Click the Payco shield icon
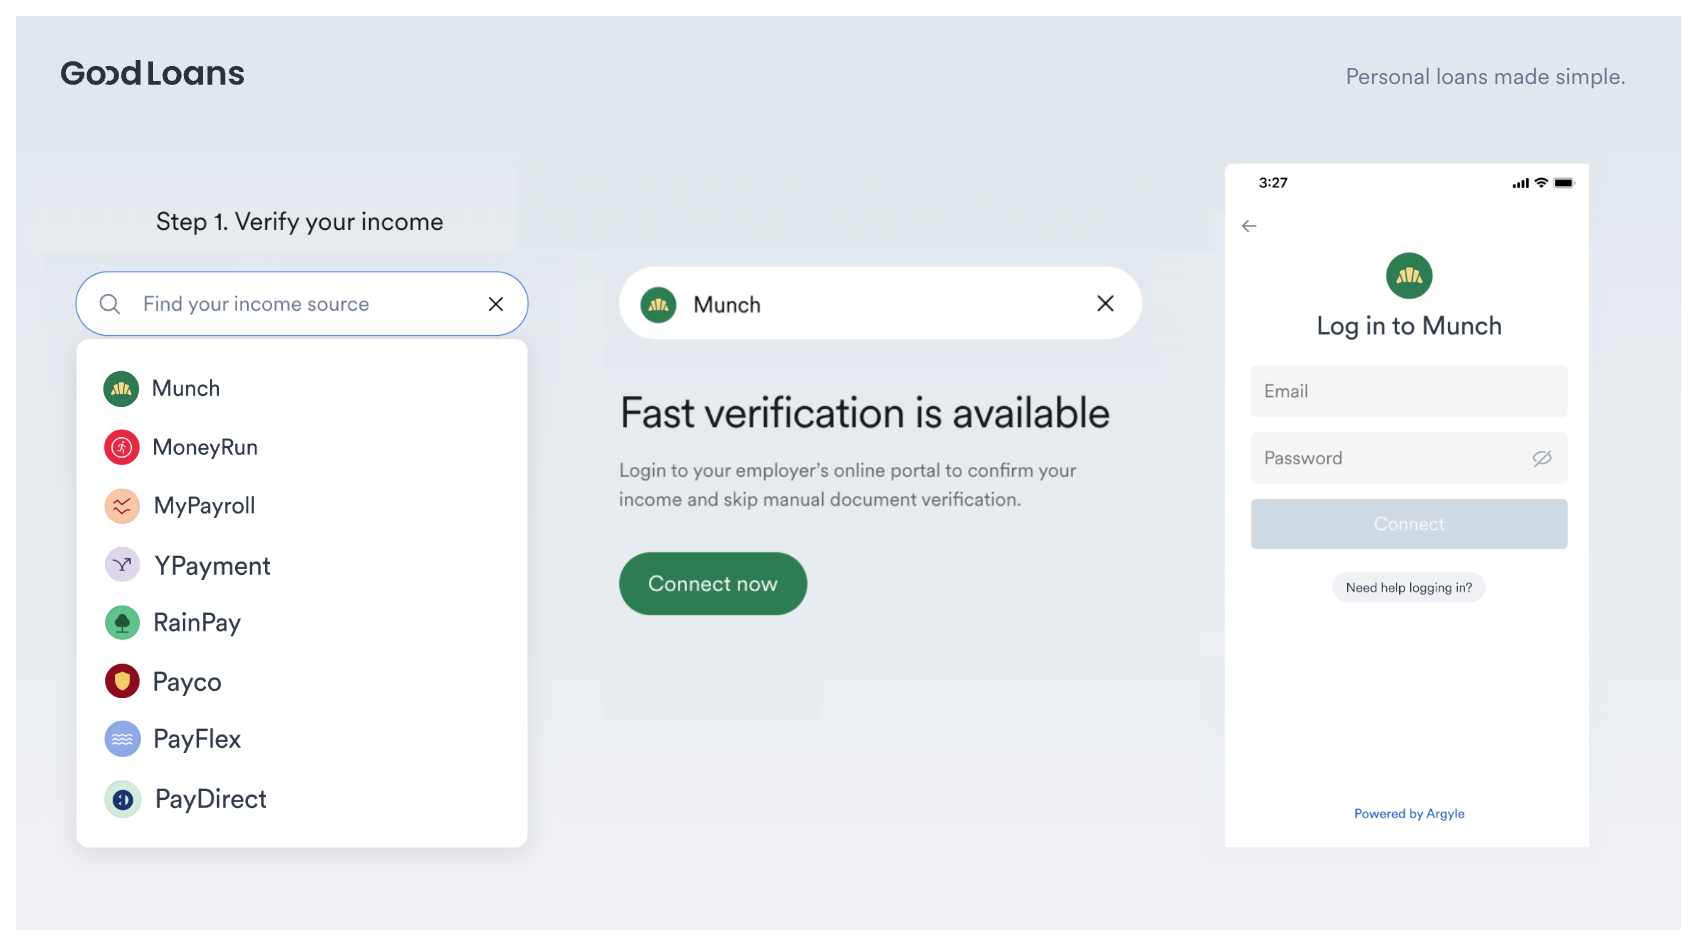The width and height of the screenshot is (1697, 946). click(121, 681)
